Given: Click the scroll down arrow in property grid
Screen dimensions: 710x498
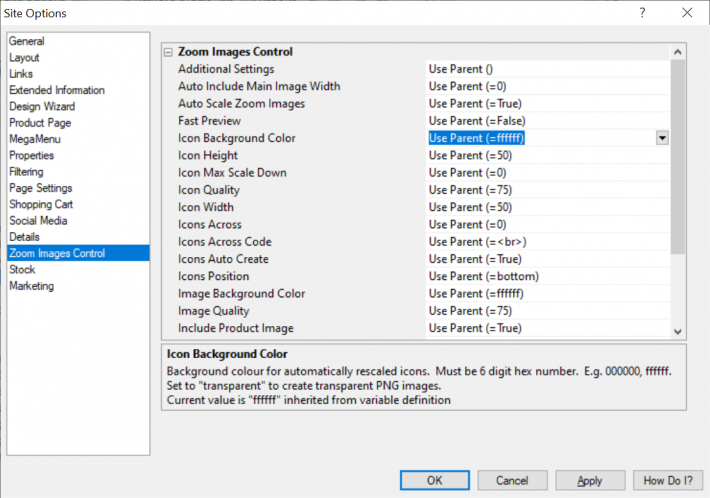Looking at the screenshot, I should point(678,331).
